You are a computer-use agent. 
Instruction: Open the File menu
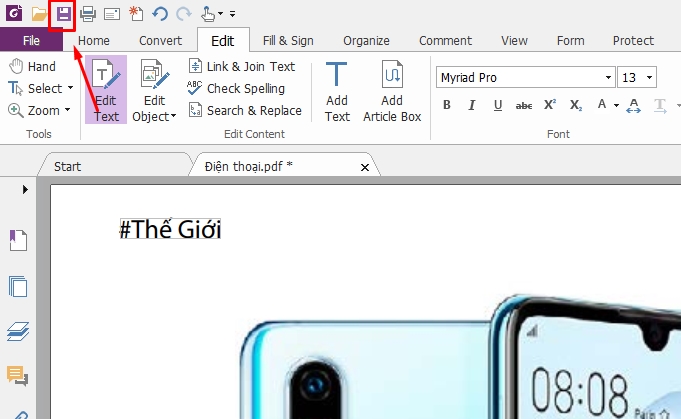(x=31, y=40)
